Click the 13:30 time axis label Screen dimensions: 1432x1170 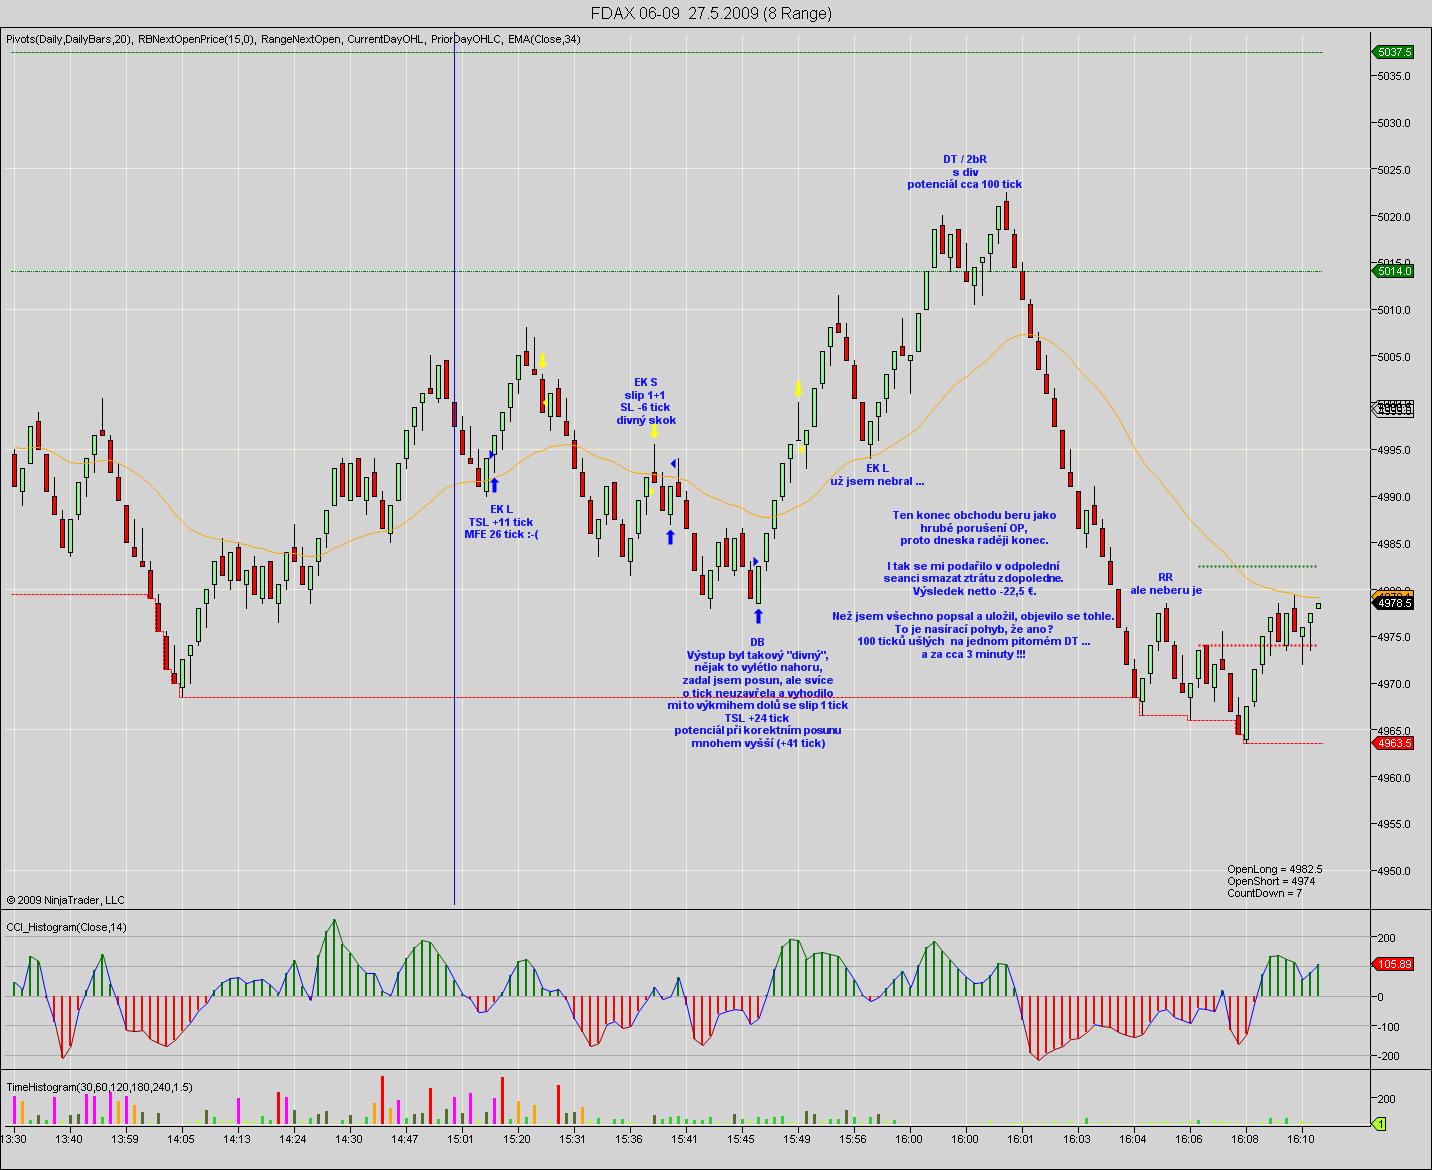(x=13, y=1139)
